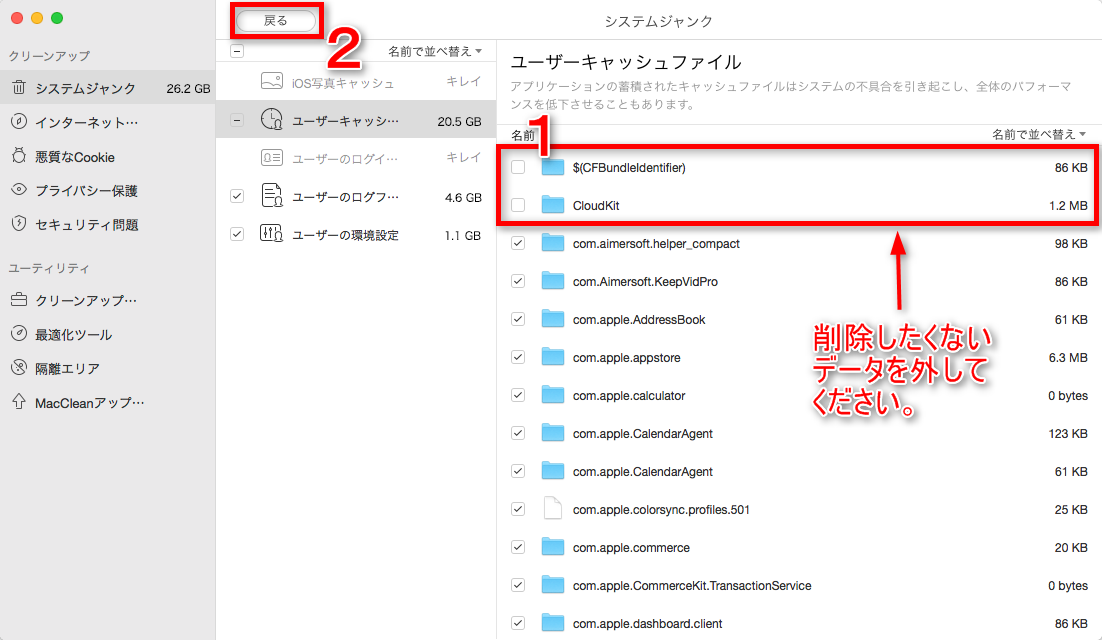Viewport: 1102px width, 640px height.
Task: Click the MacCleanアップ upgrade arrow icon
Action: [19, 402]
